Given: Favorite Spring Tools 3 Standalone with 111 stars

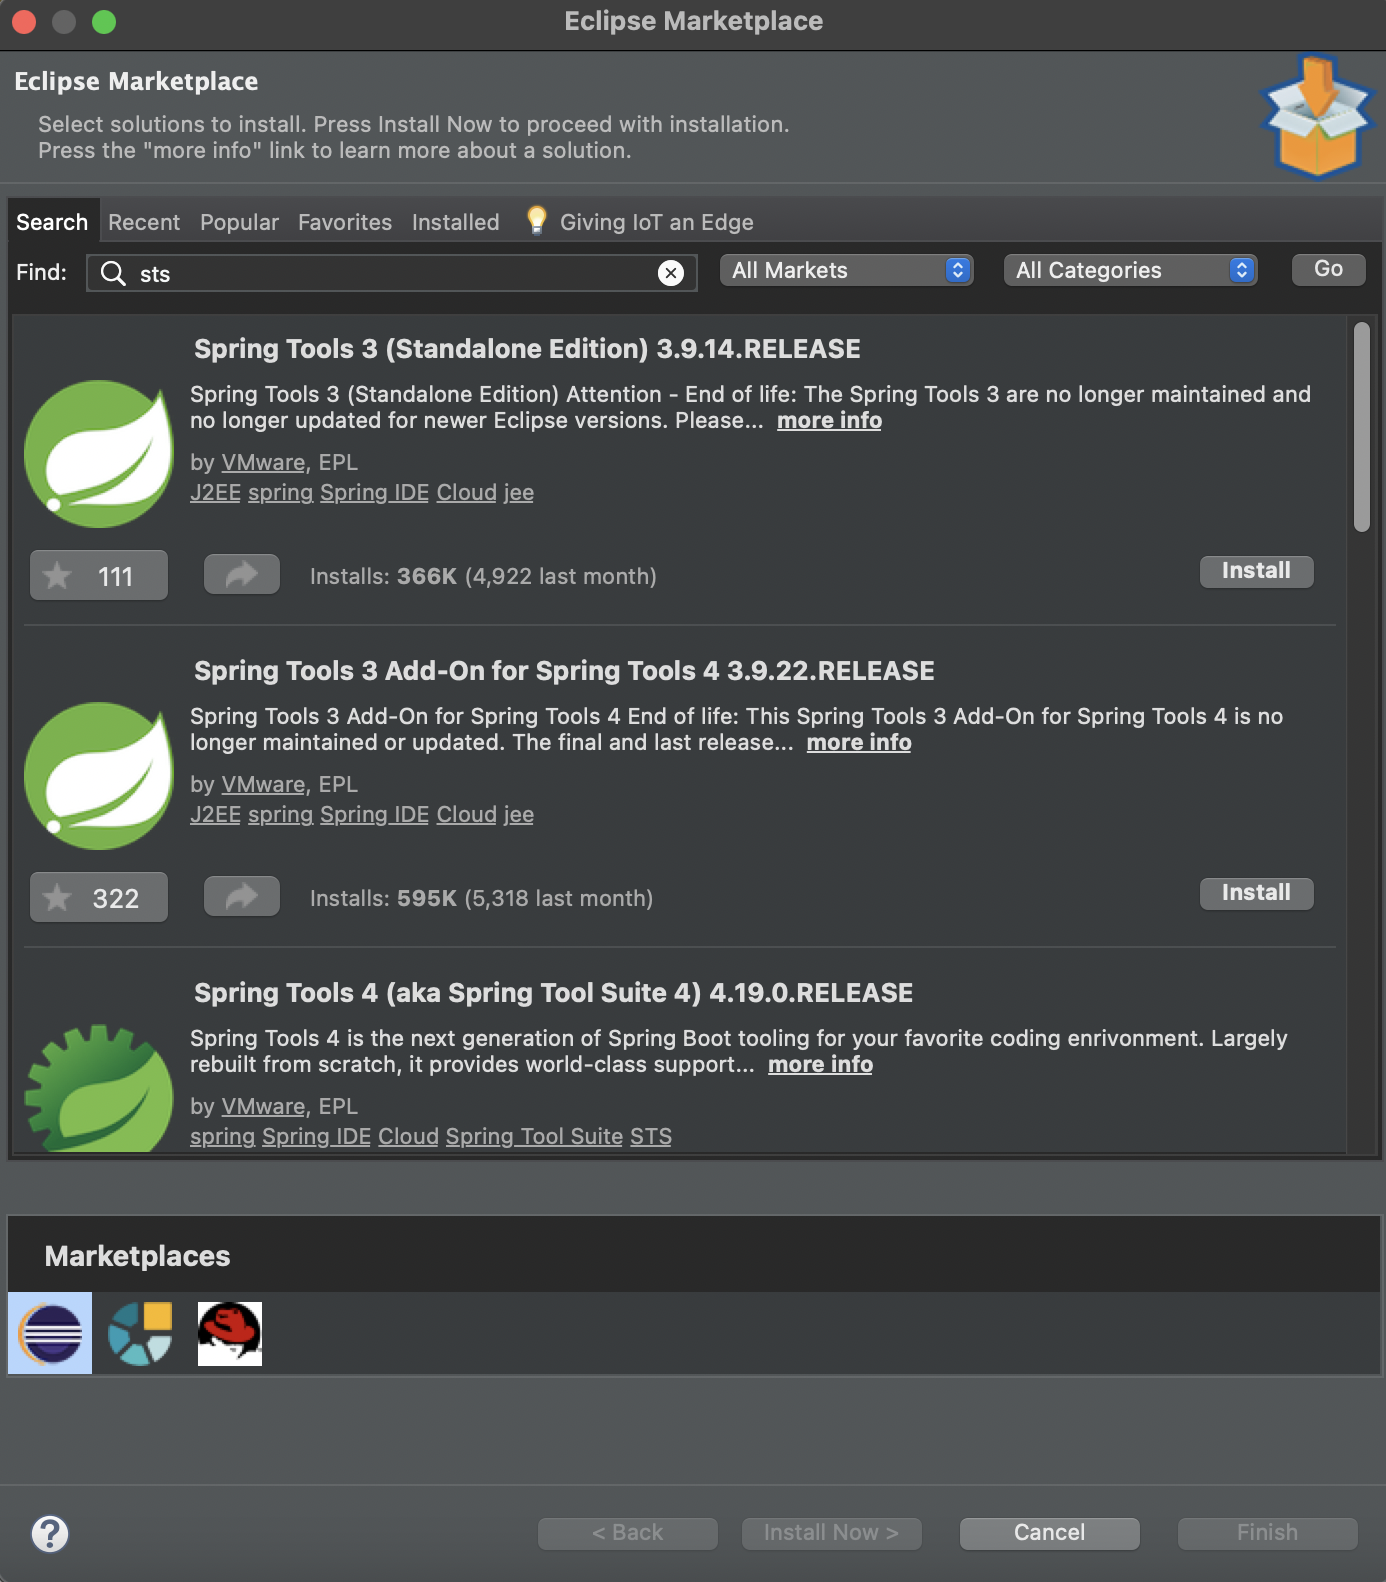Looking at the screenshot, I should coord(99,576).
